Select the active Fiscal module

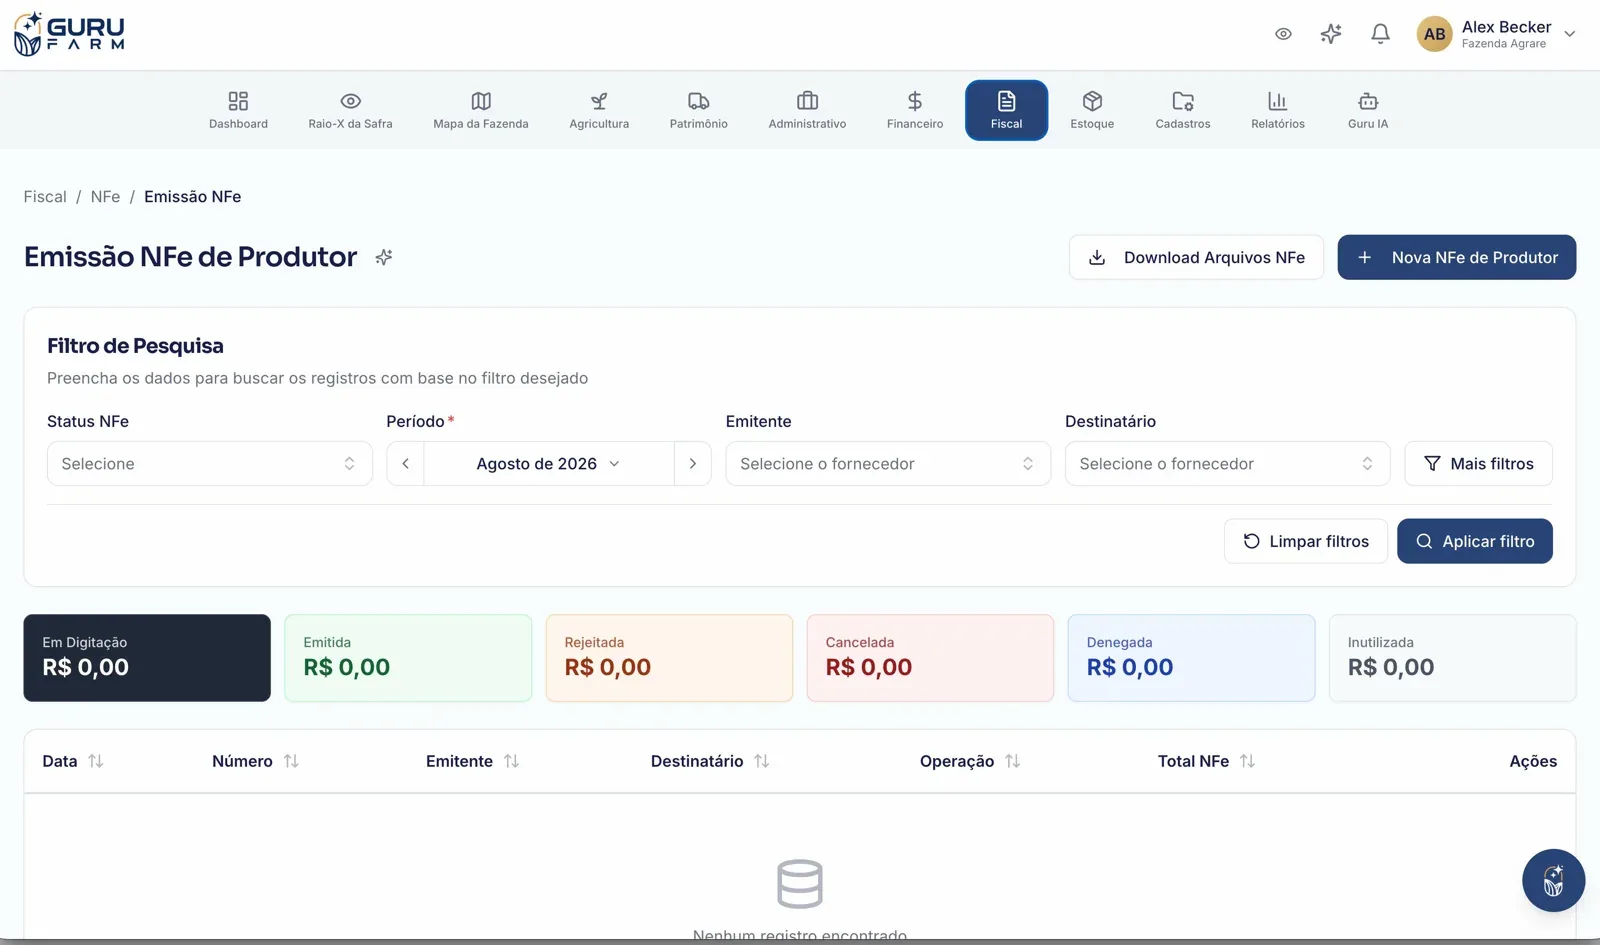(1006, 110)
